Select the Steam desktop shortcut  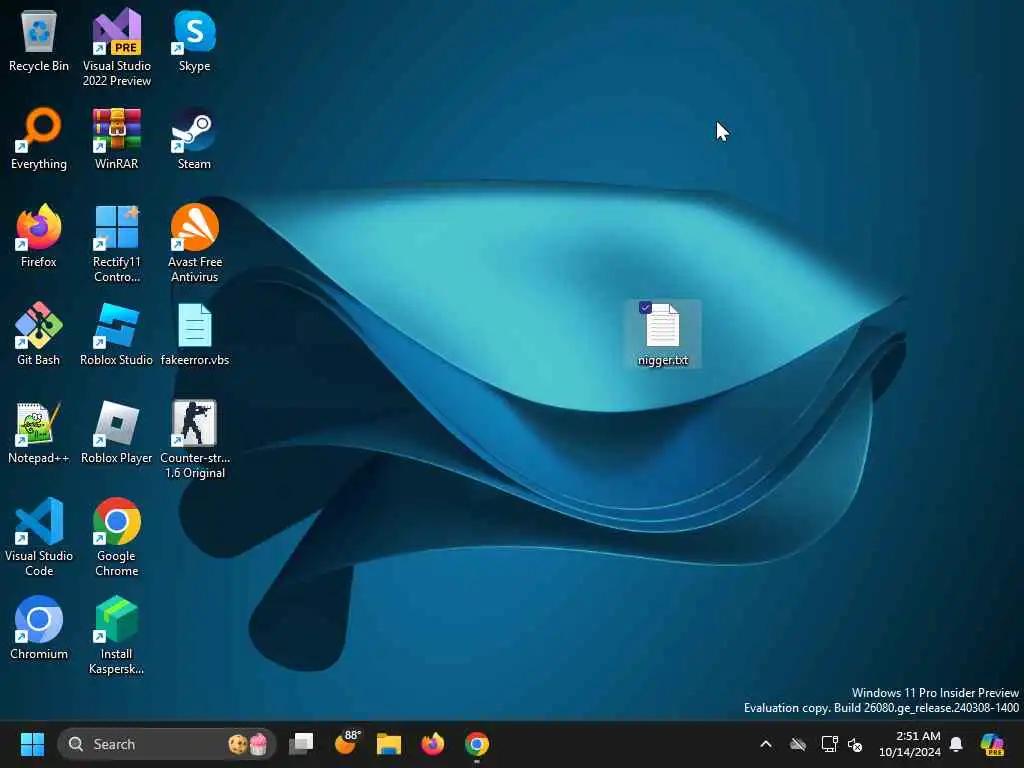pyautogui.click(x=194, y=139)
